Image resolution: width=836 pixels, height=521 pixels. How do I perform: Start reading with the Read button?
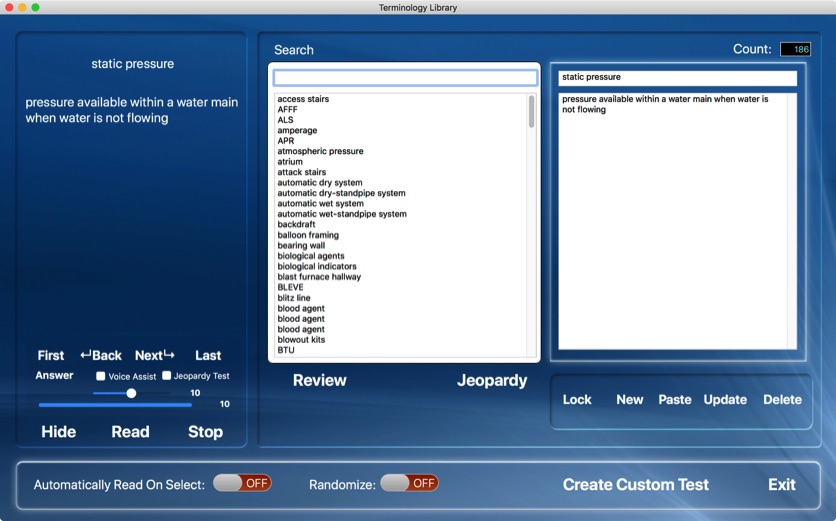(130, 431)
